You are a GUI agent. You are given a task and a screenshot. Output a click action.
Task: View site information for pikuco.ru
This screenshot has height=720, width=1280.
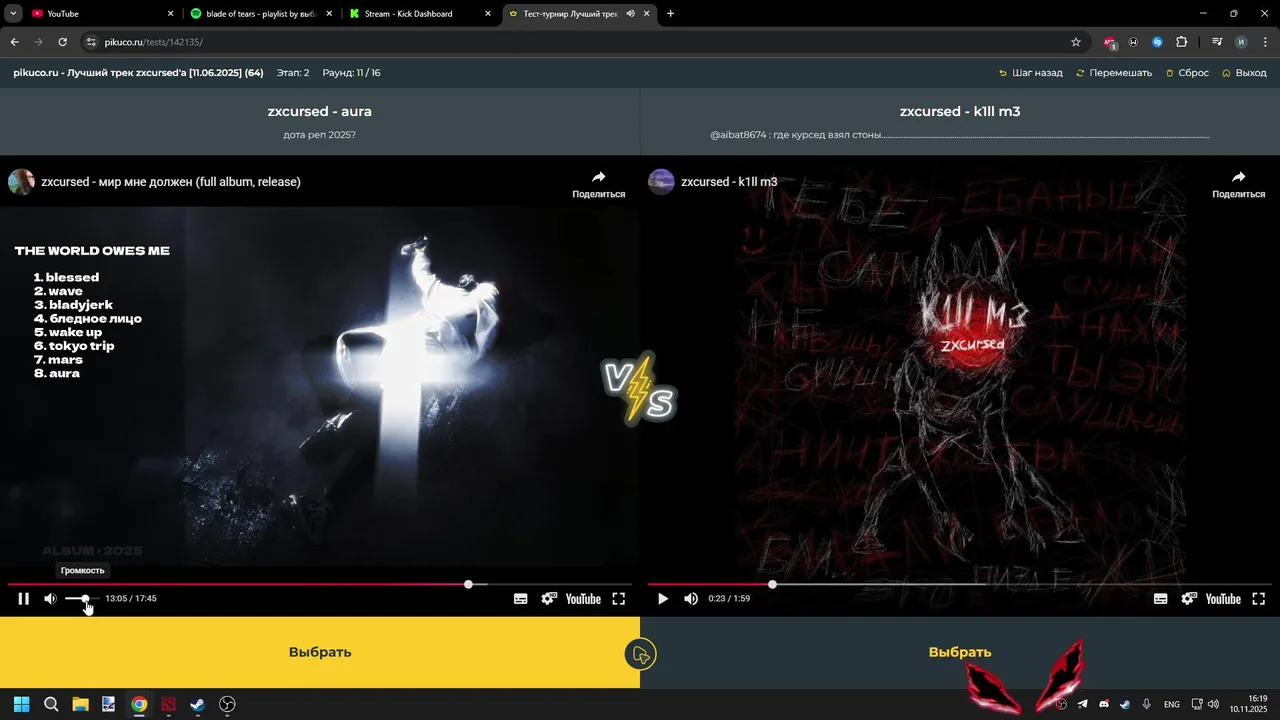pyautogui.click(x=91, y=42)
